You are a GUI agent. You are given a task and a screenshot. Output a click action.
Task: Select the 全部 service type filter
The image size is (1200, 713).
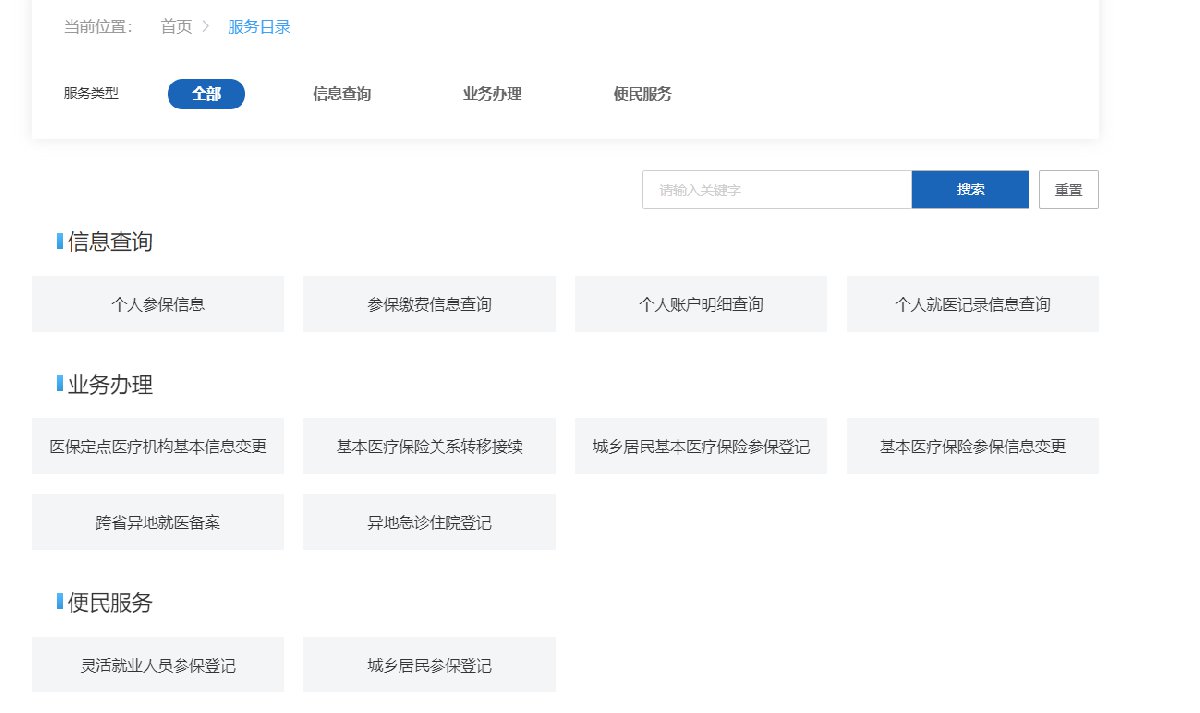click(206, 94)
